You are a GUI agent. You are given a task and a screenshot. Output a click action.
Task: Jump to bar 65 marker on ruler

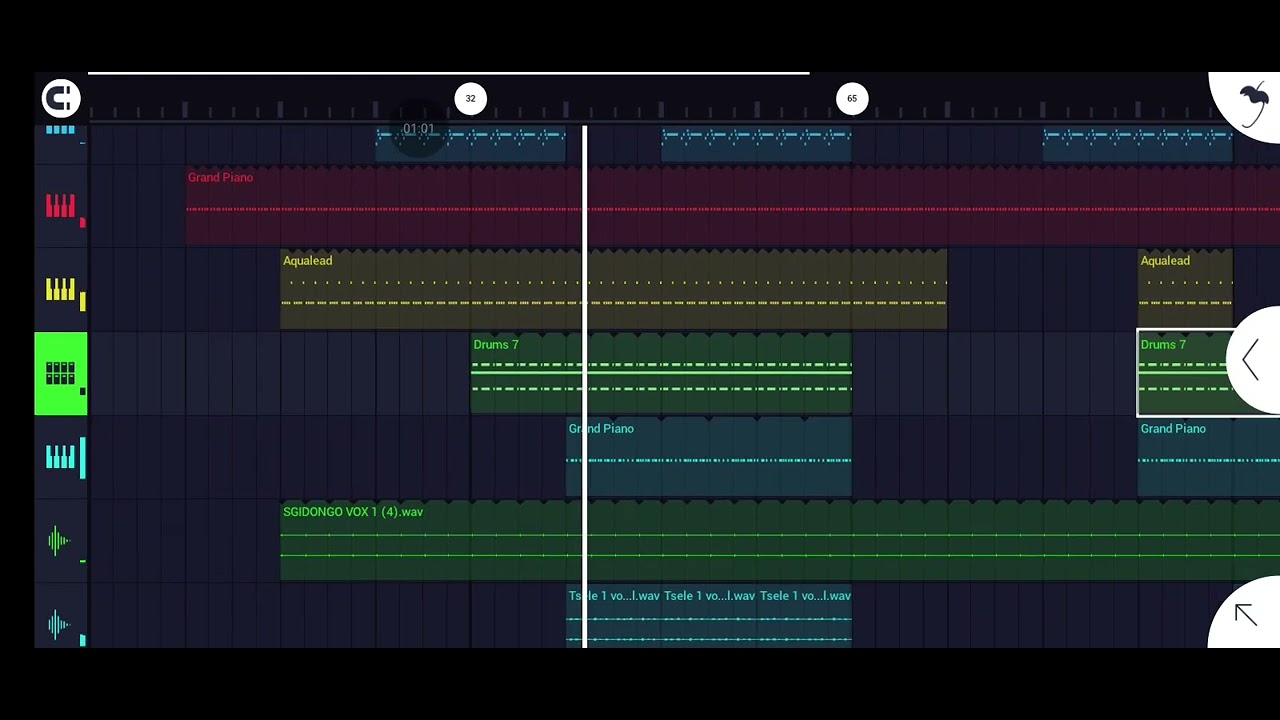[x=852, y=99]
